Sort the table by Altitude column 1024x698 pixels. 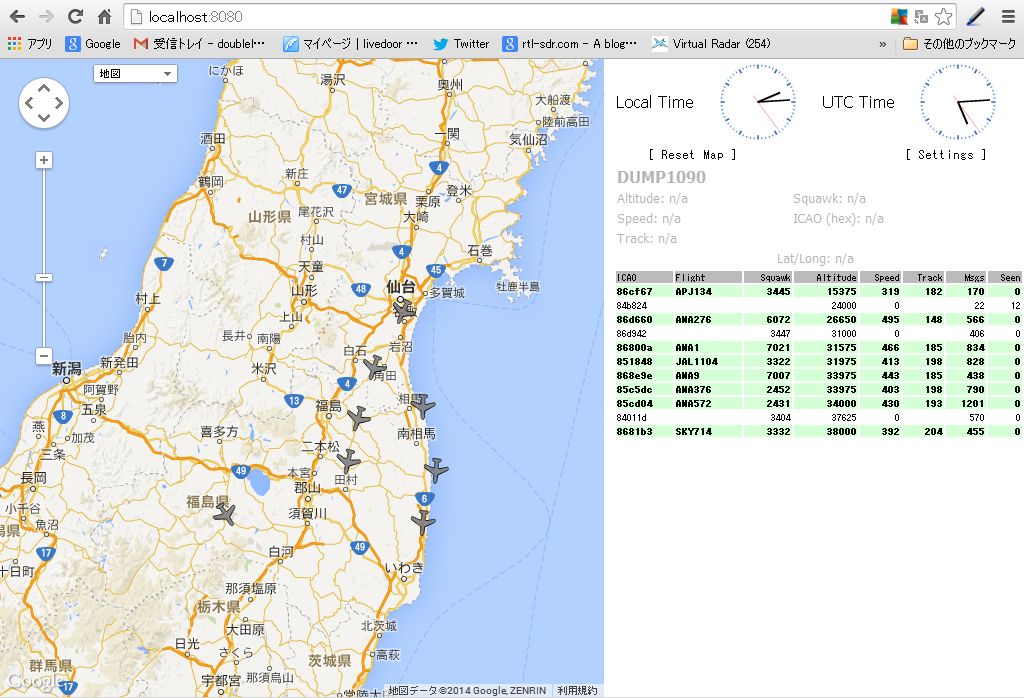click(x=826, y=278)
